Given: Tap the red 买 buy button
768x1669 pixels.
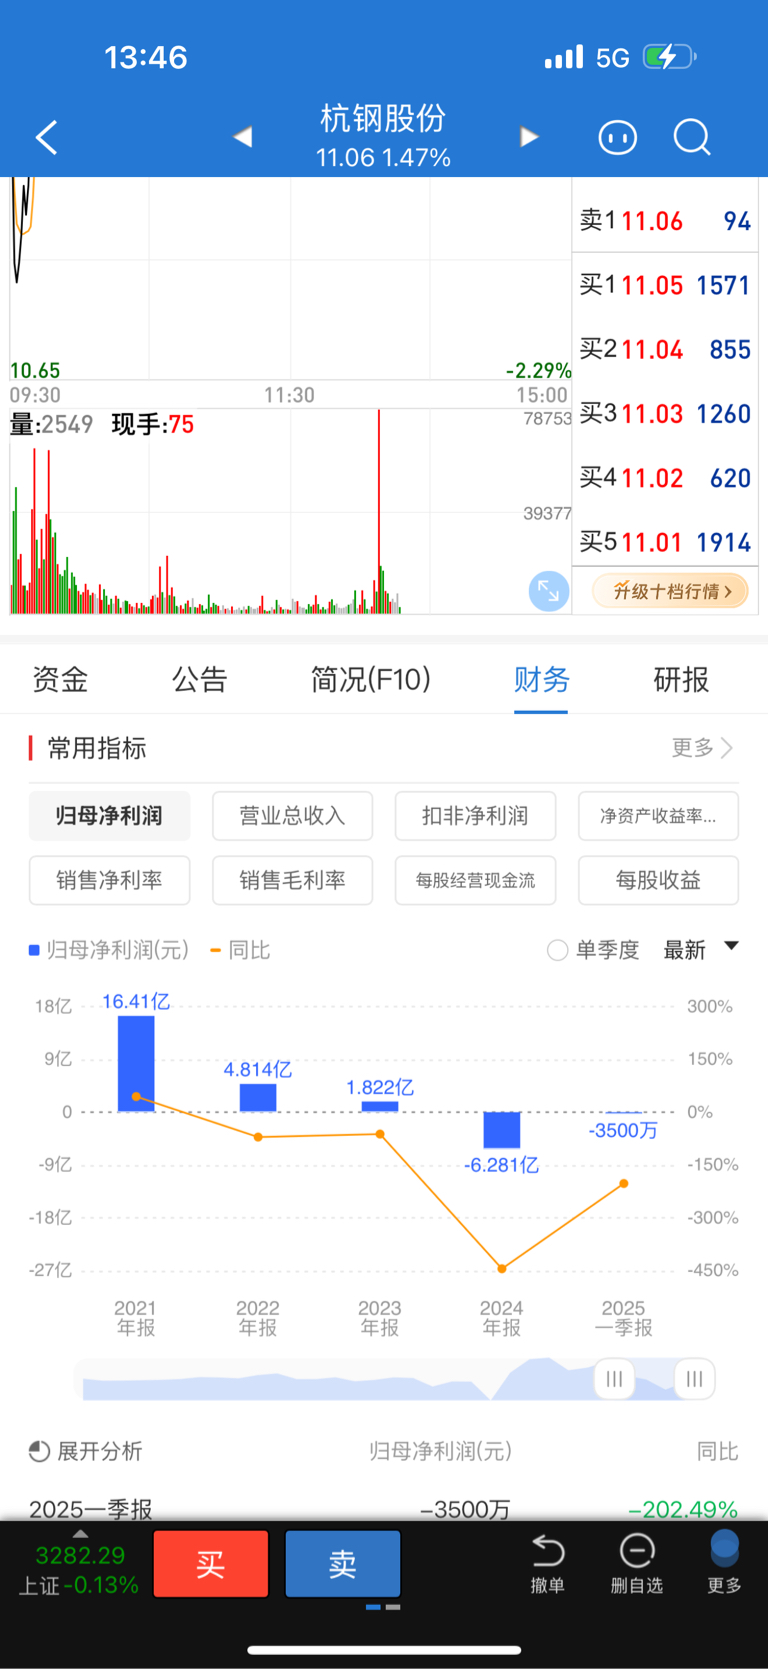Looking at the screenshot, I should pyautogui.click(x=211, y=1563).
